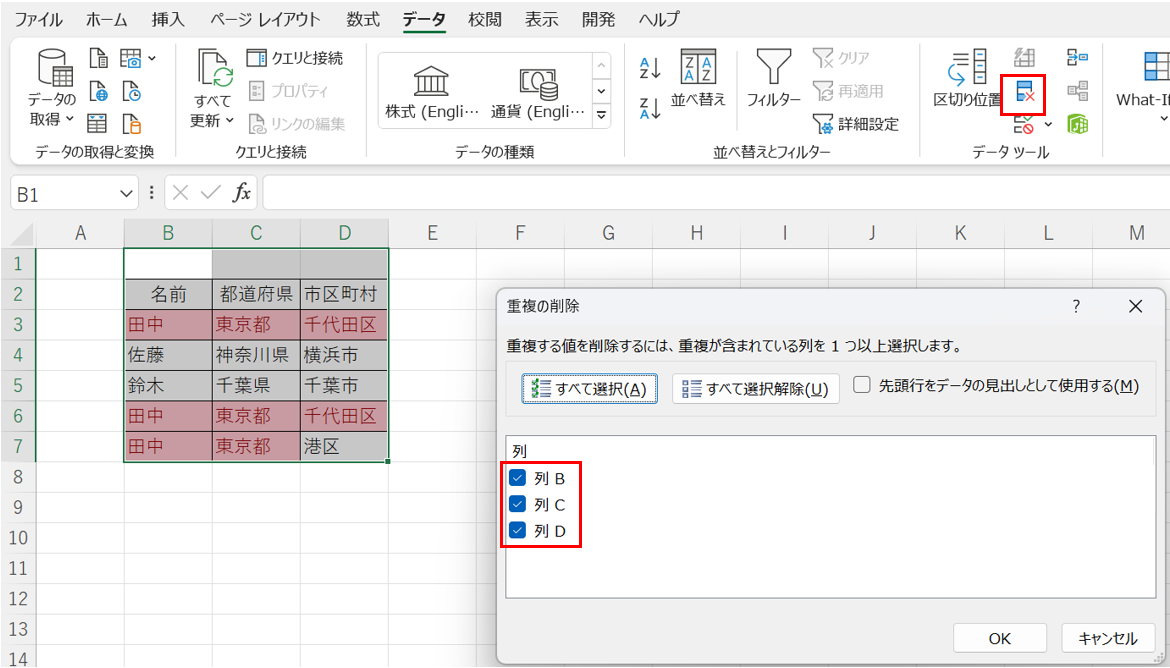Click the From Web globe-document icon
The image size is (1170, 668).
point(98,91)
